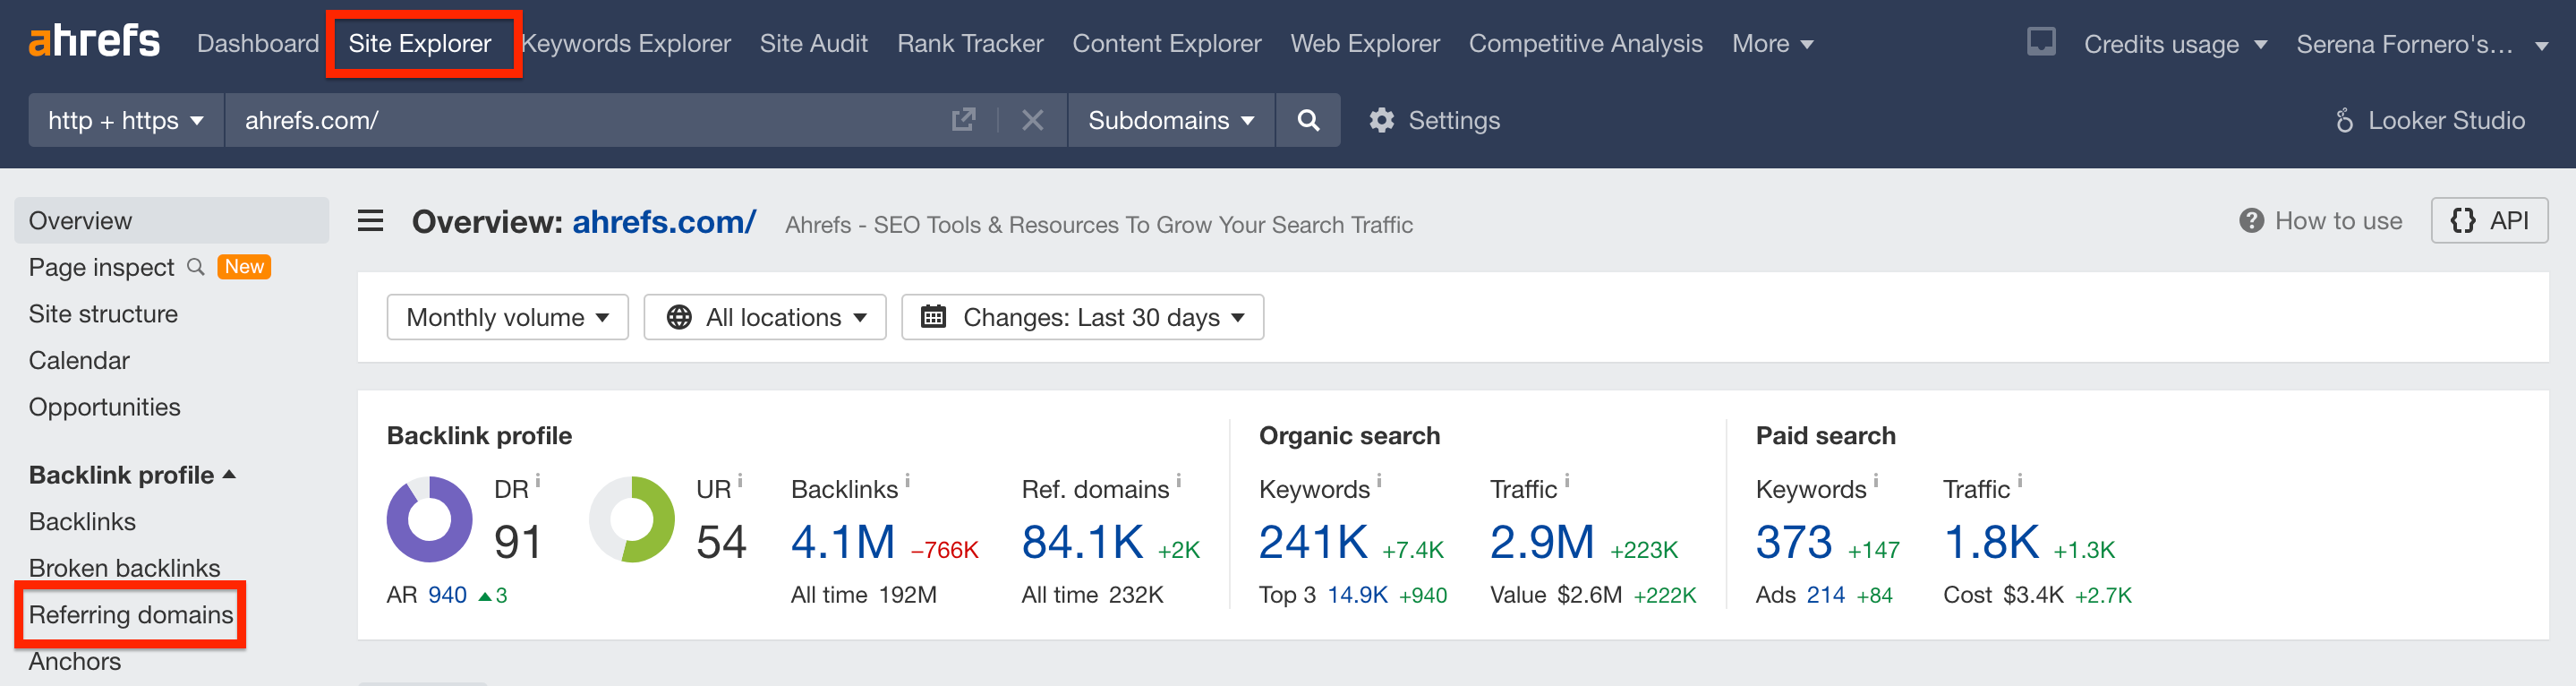Click the Ahrefs logo

point(94,42)
